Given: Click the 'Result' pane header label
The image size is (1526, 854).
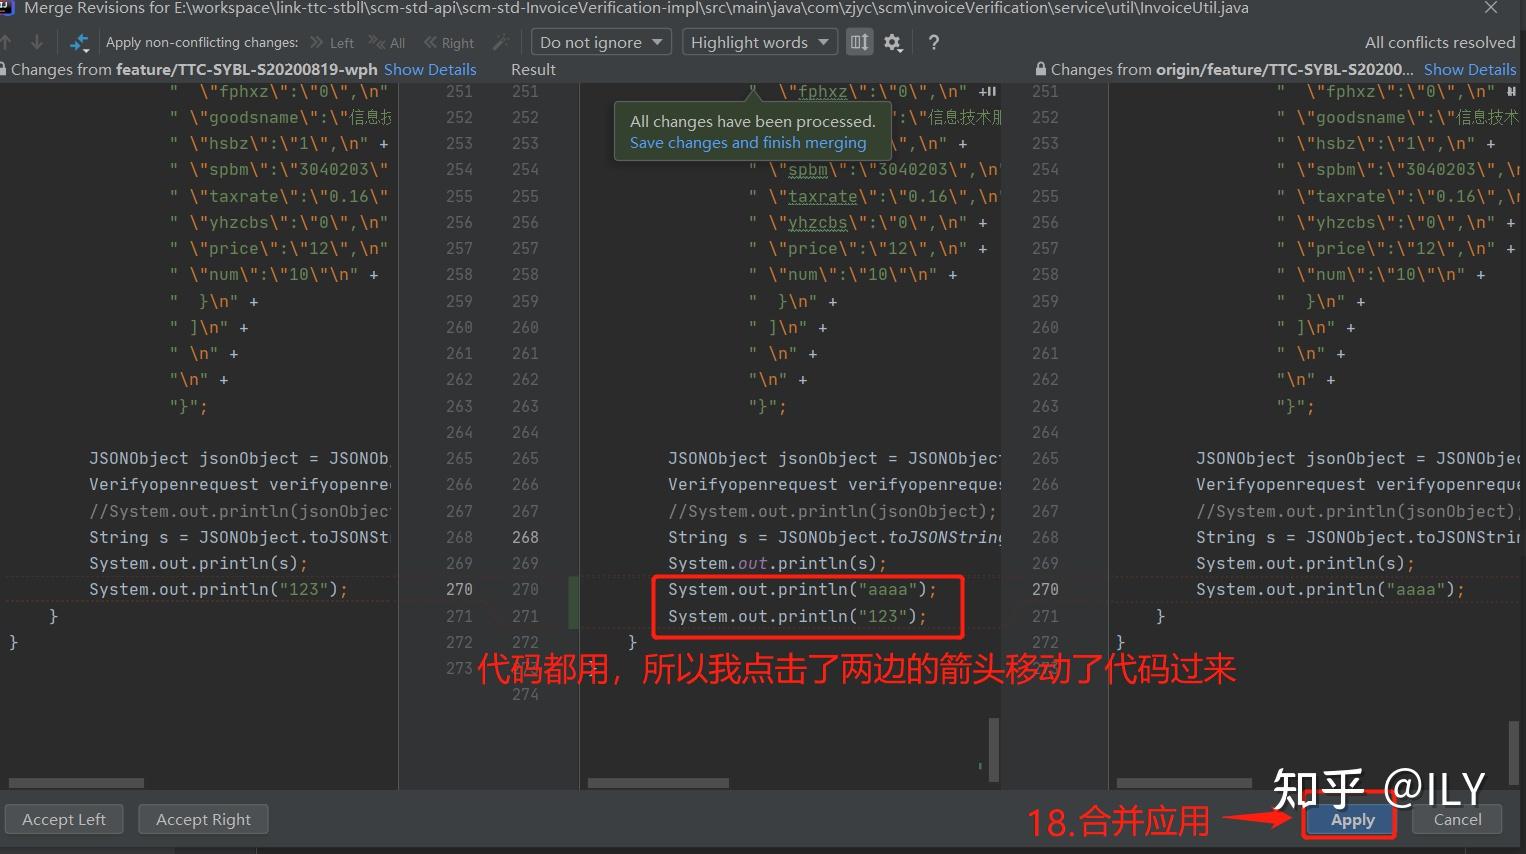Looking at the screenshot, I should click(533, 69).
